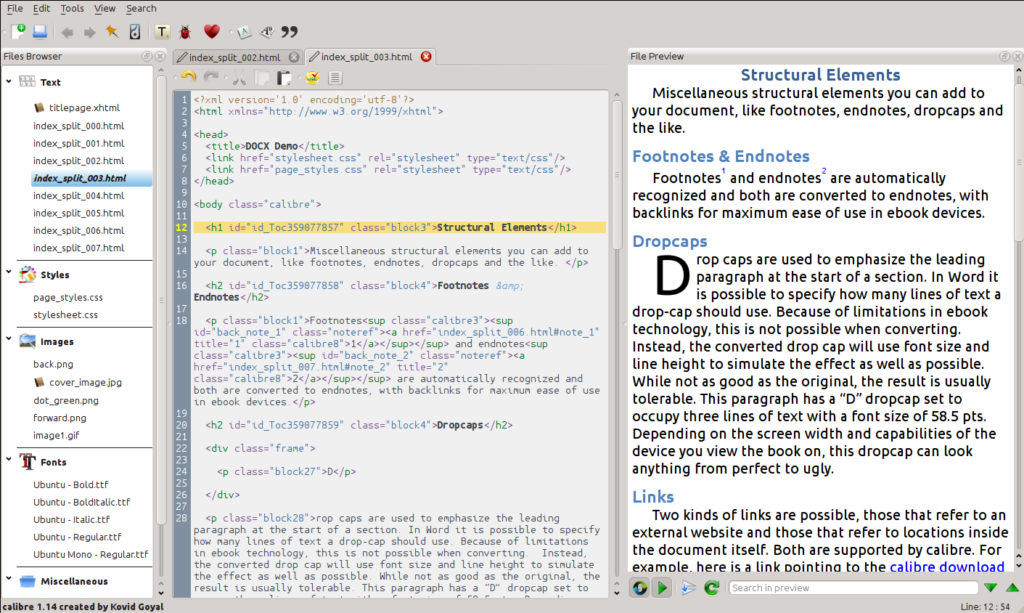Click the smart quotes icon
This screenshot has height=613, width=1024.
pyautogui.click(x=290, y=32)
